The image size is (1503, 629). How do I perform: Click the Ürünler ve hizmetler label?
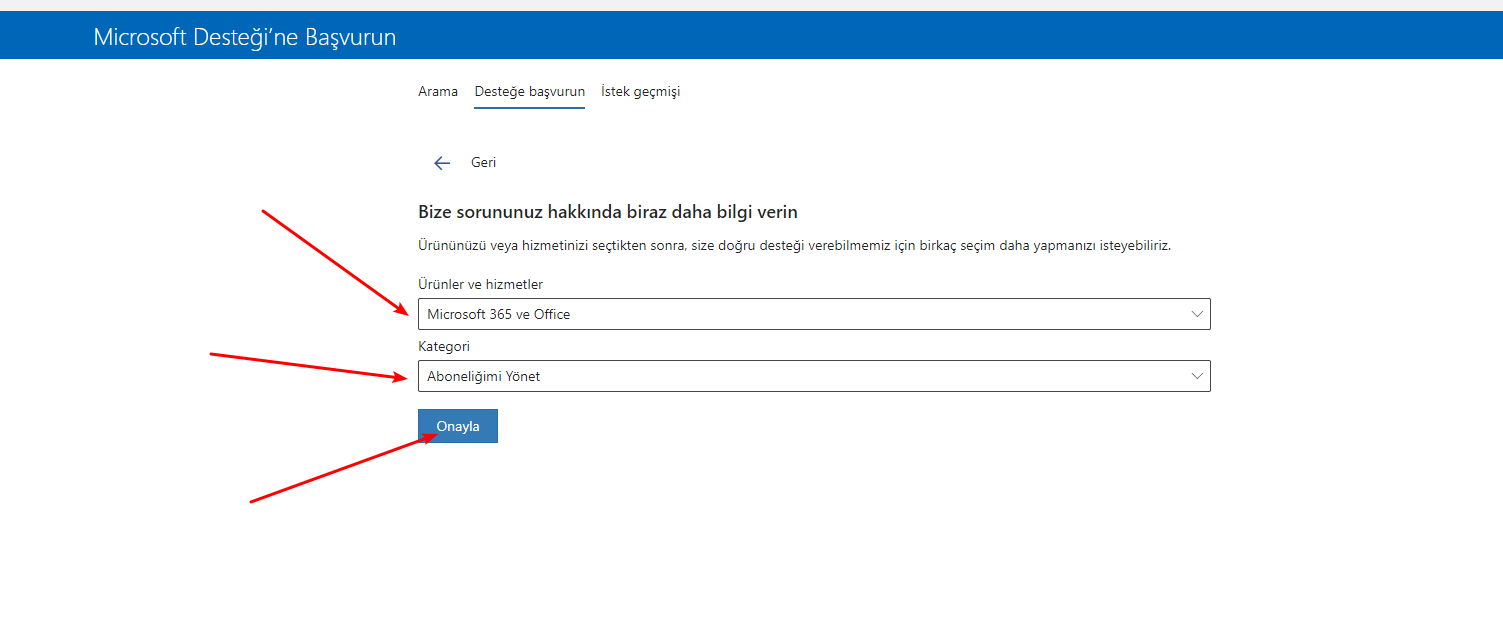coord(480,285)
